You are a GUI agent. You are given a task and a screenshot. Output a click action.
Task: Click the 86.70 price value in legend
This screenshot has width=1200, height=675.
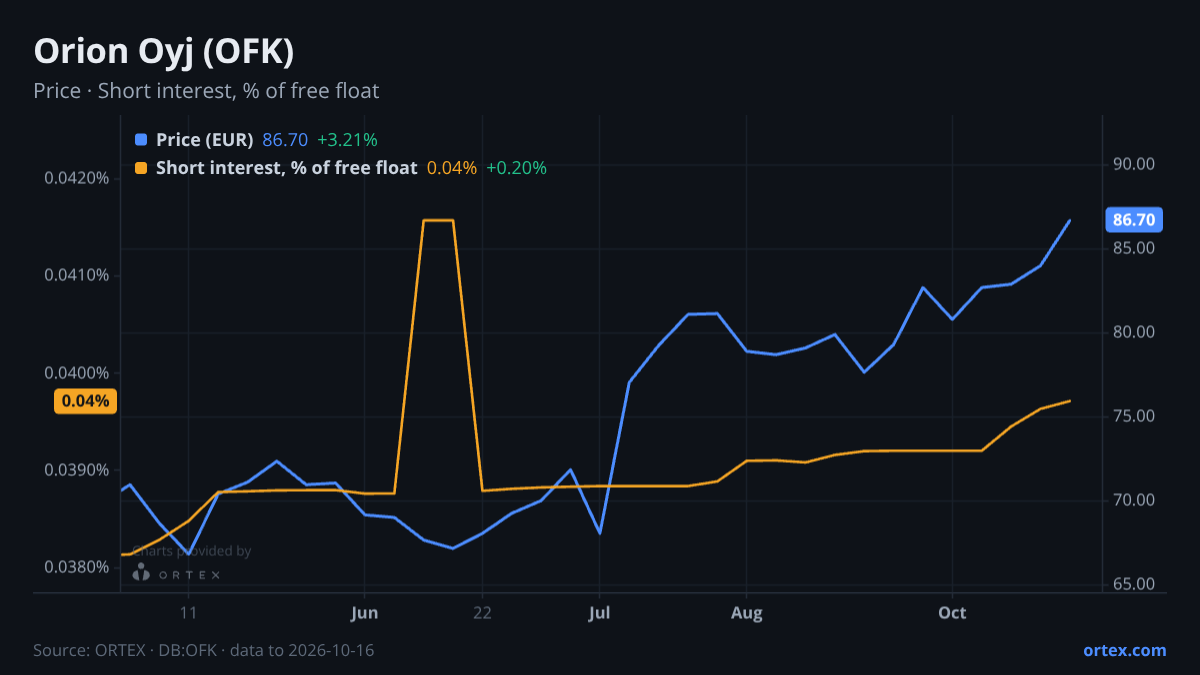(285, 140)
